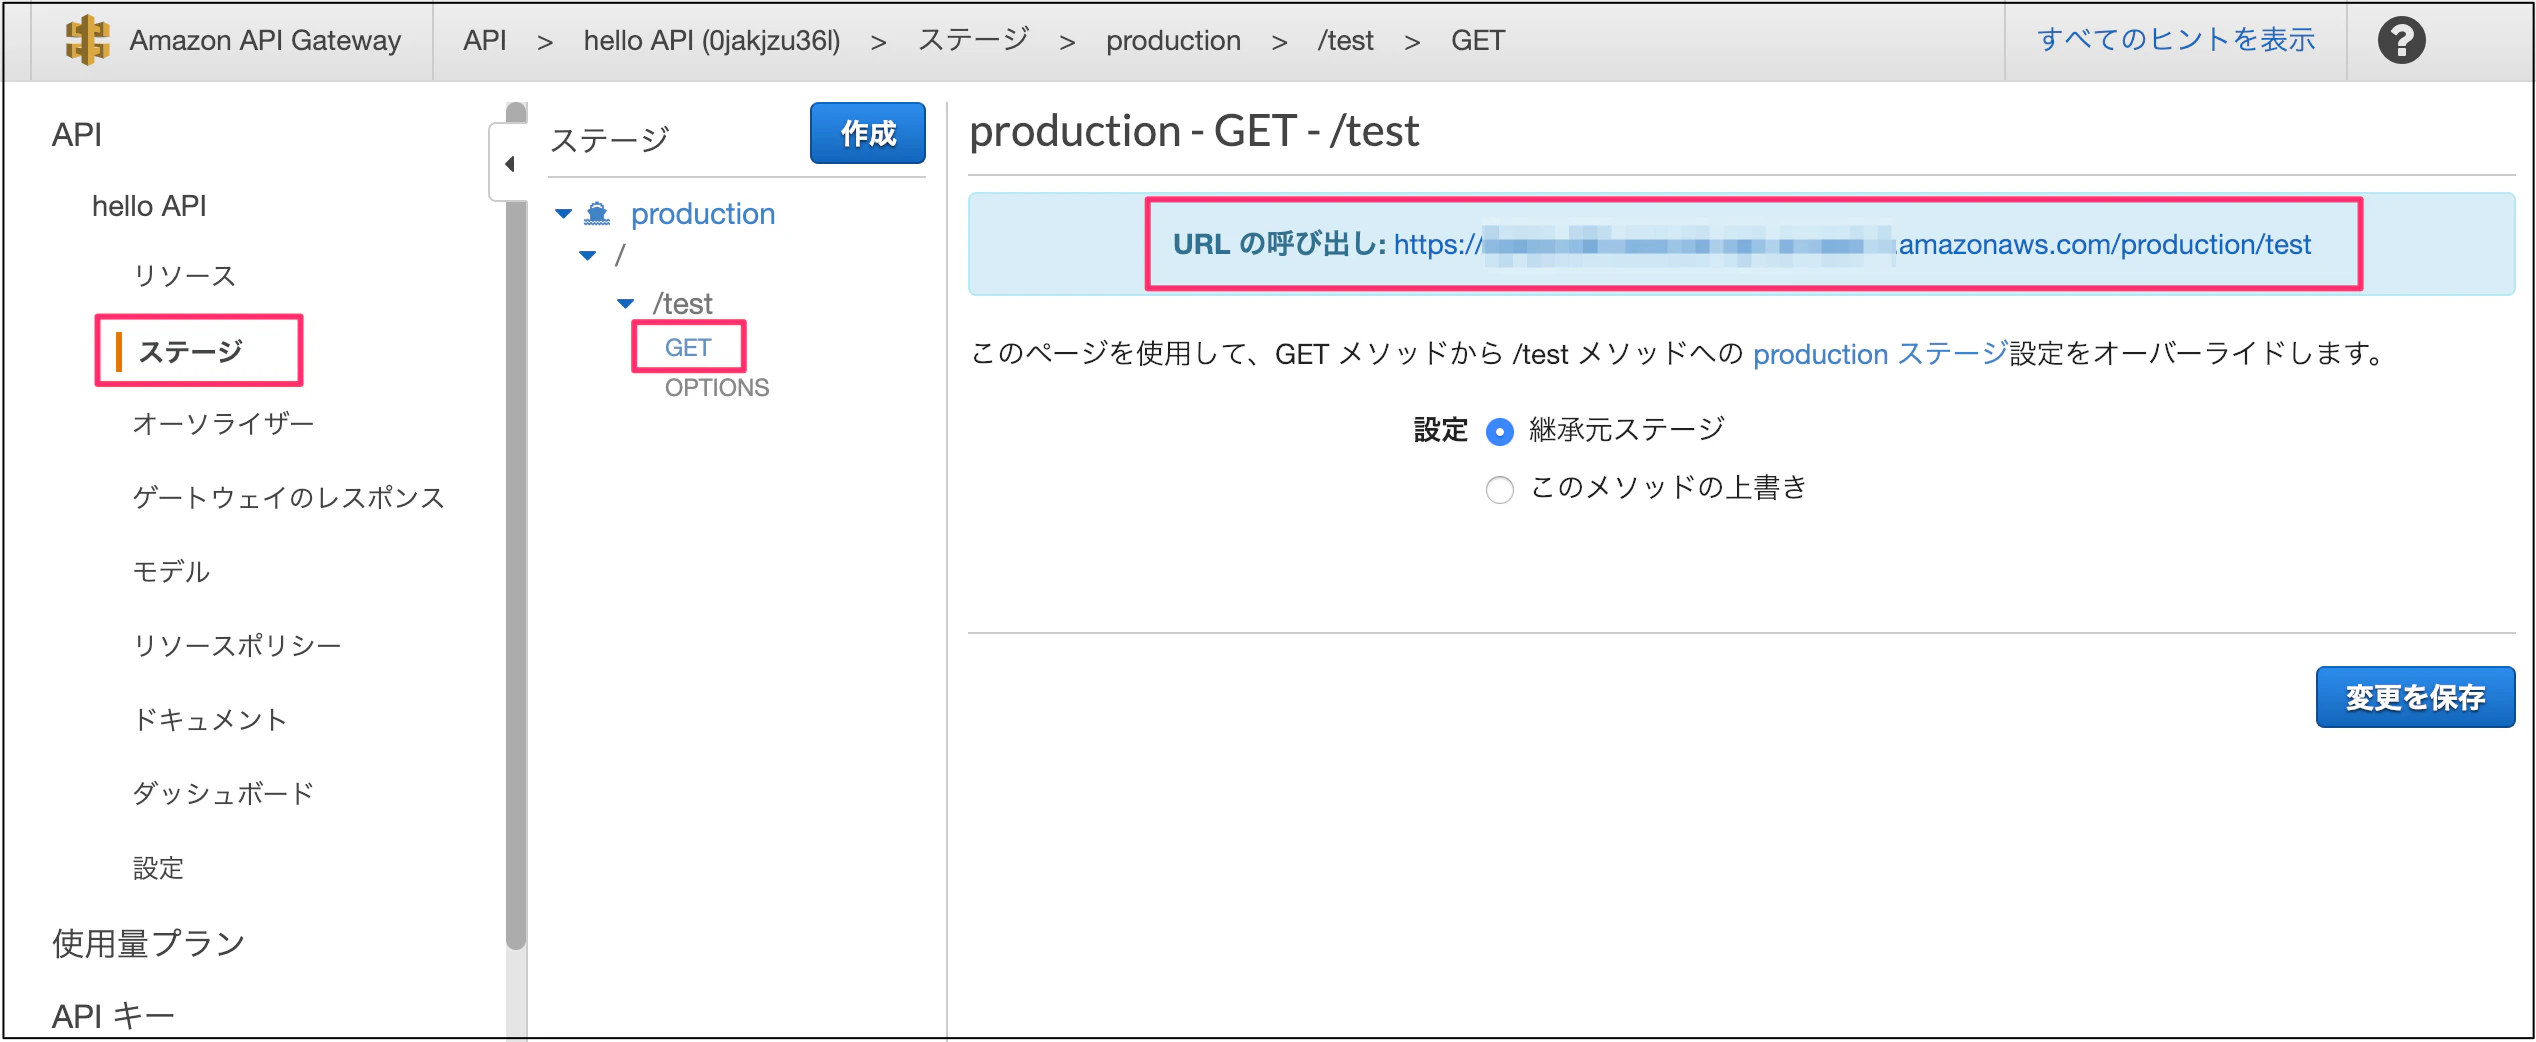This screenshot has width=2536, height=1042.
Task: Click the hello API (0jakjzu36l) breadcrumb
Action: [712, 40]
